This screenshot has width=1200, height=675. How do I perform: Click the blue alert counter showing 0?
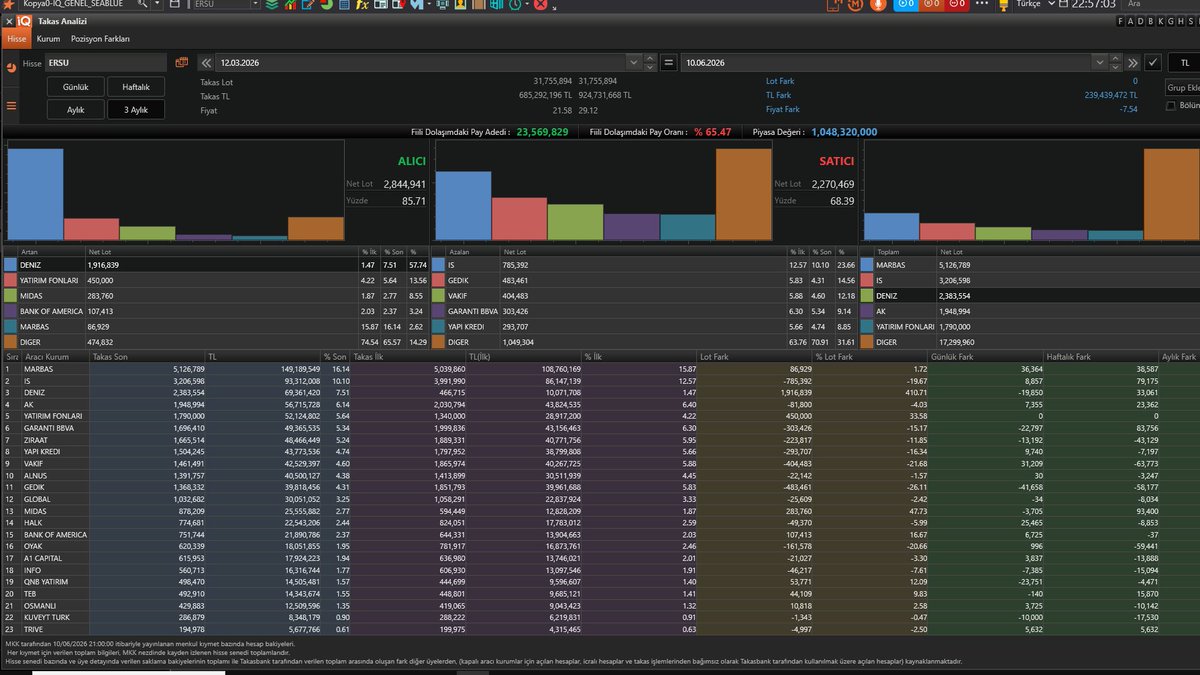tap(906, 4)
